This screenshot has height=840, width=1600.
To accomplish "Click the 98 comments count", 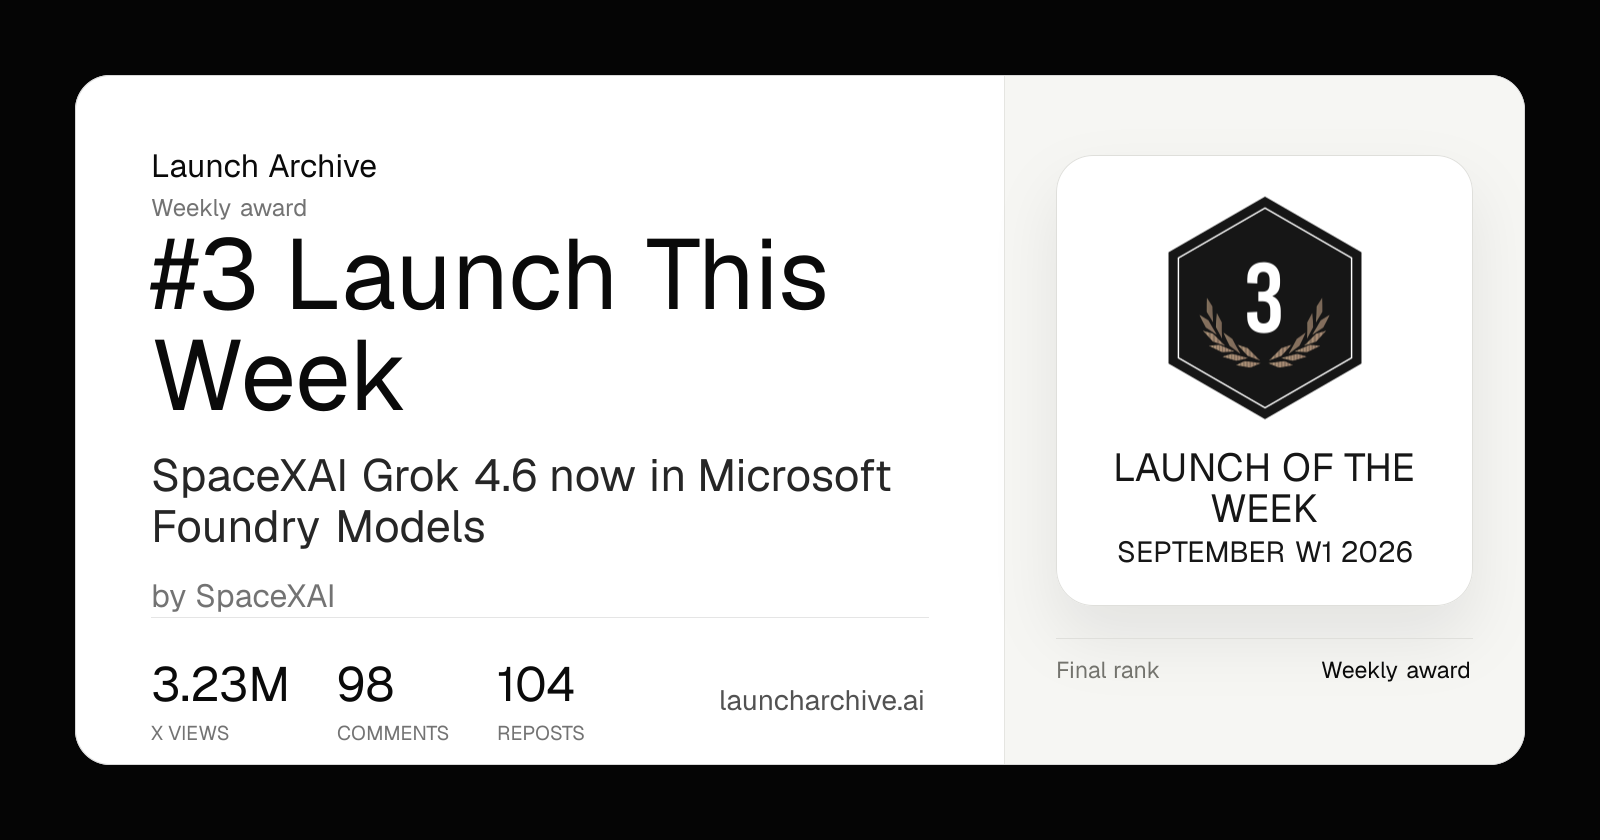I will pos(365,685).
